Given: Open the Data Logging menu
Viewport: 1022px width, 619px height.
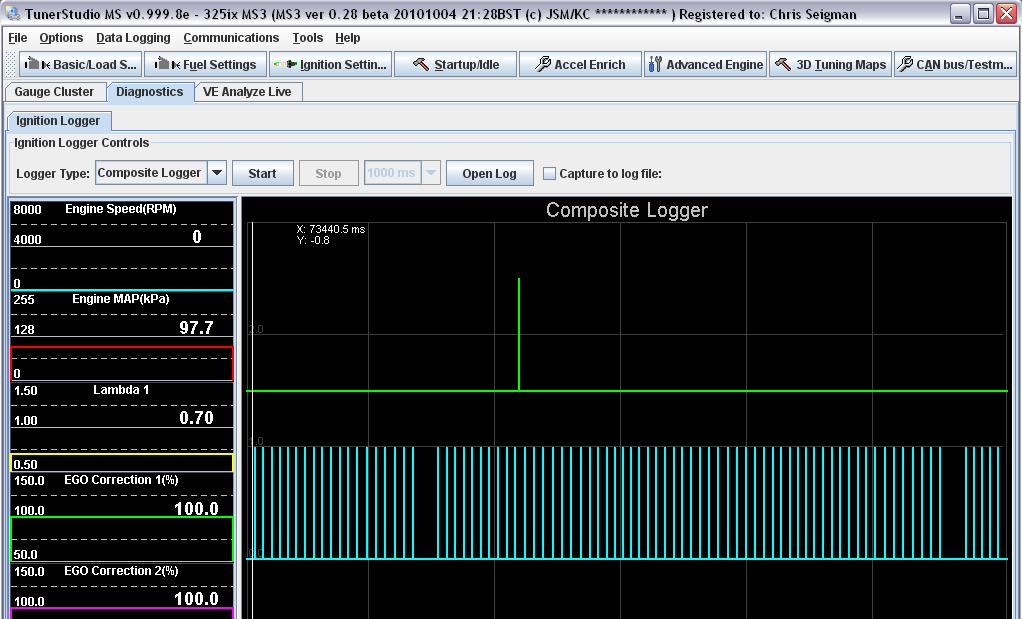Looking at the screenshot, I should (133, 38).
